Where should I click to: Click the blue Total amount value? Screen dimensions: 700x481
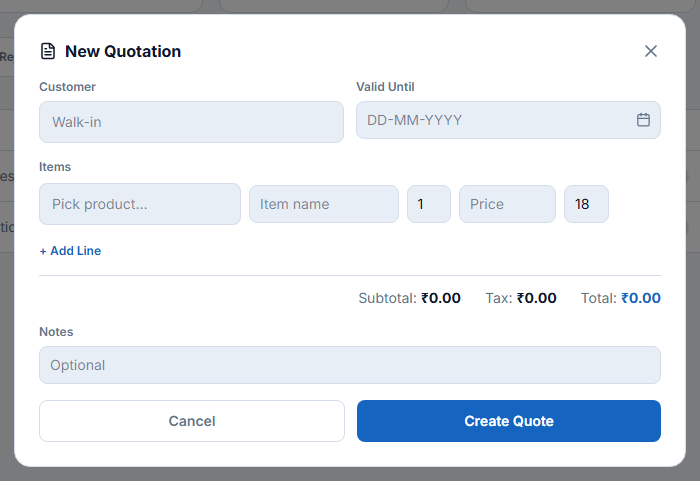(641, 298)
